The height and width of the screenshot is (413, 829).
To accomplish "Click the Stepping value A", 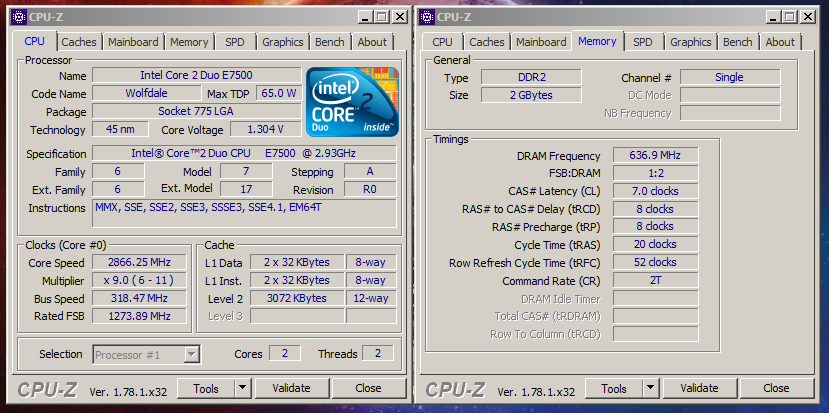I will pyautogui.click(x=370, y=171).
